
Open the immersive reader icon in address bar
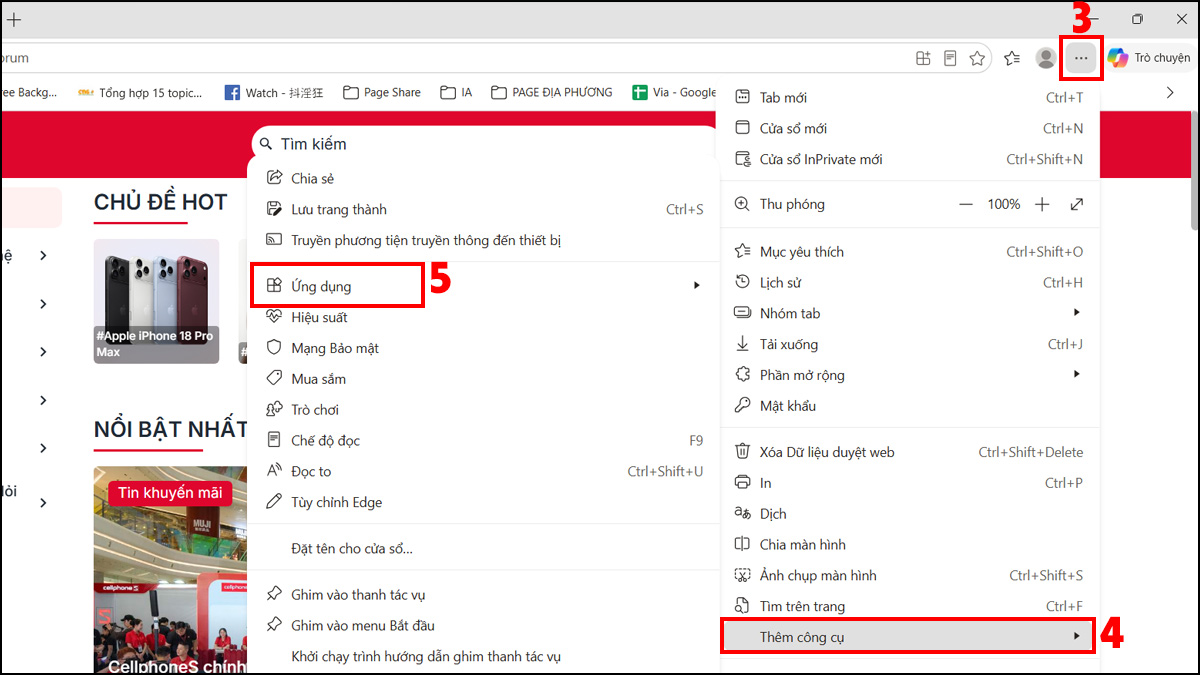950,58
